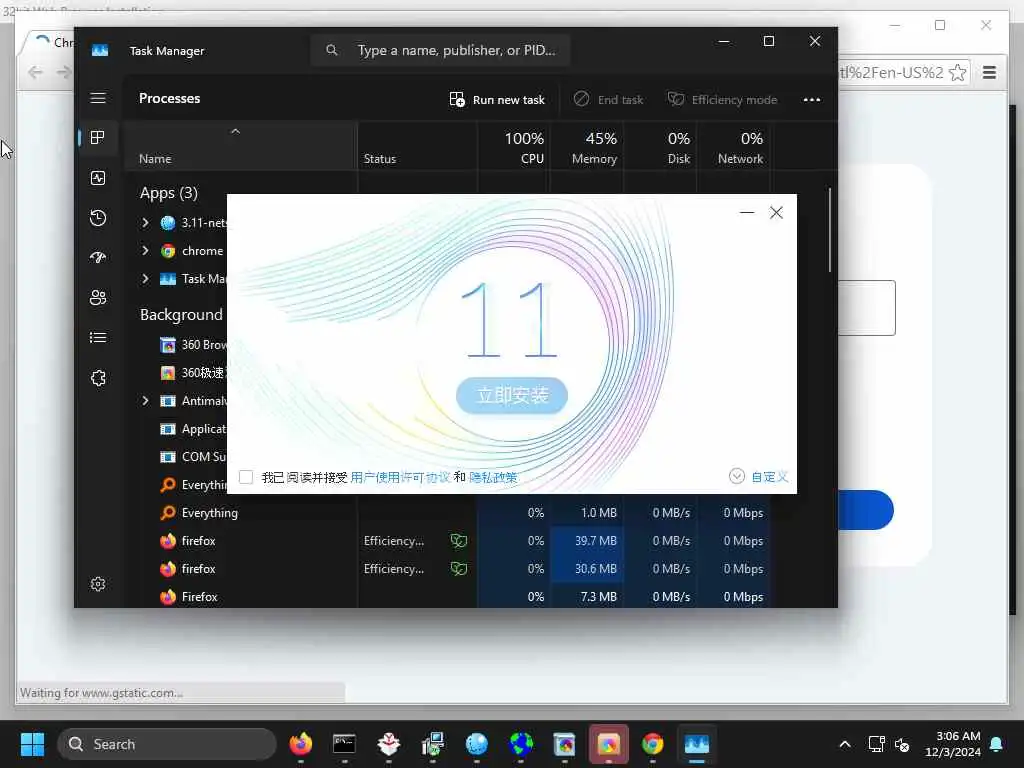Select the COM Surrogate process row
Screen dimensions: 1024x768
194,457
